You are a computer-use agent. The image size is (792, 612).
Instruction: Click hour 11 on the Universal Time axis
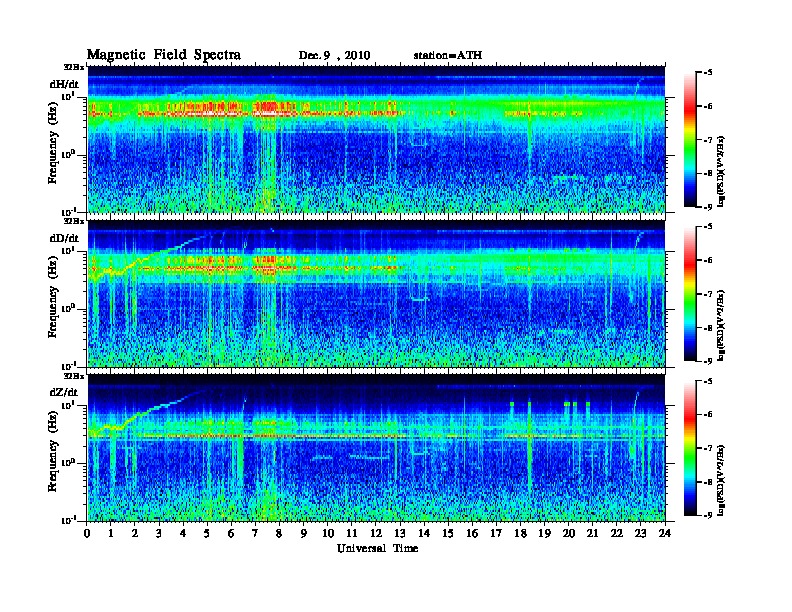[352, 534]
